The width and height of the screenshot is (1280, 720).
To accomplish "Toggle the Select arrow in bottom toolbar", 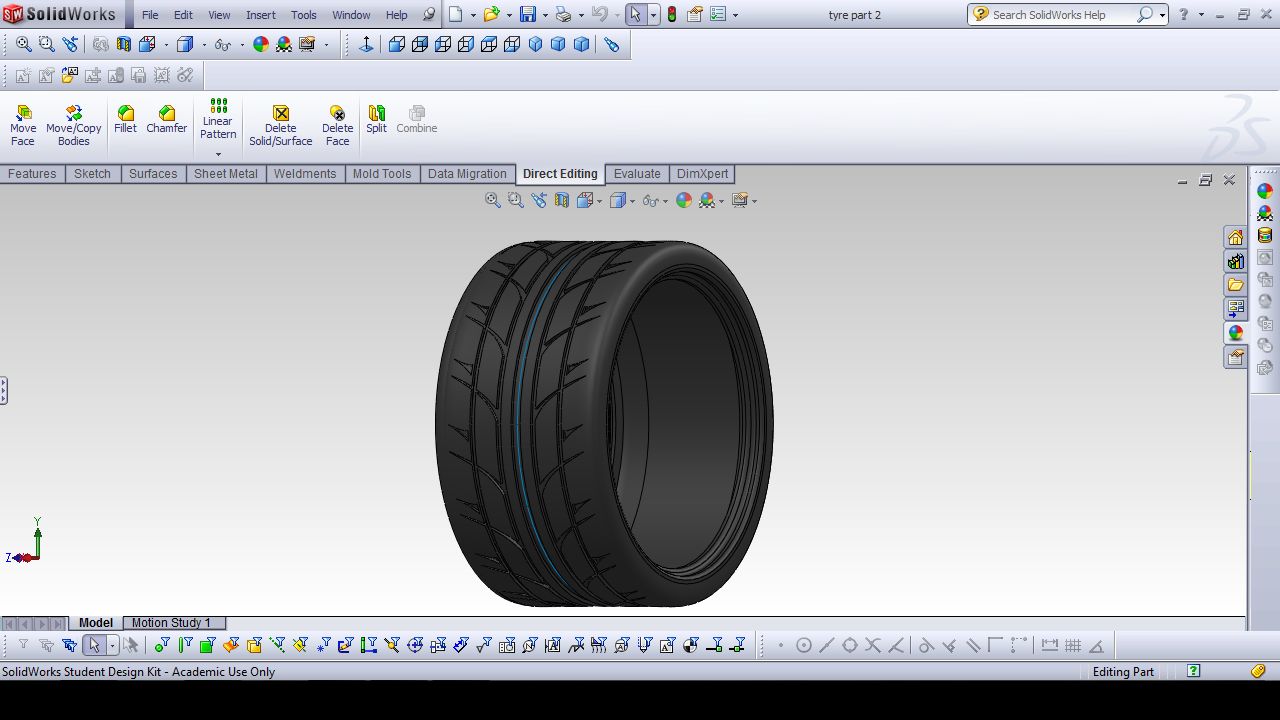I will [x=94, y=646].
